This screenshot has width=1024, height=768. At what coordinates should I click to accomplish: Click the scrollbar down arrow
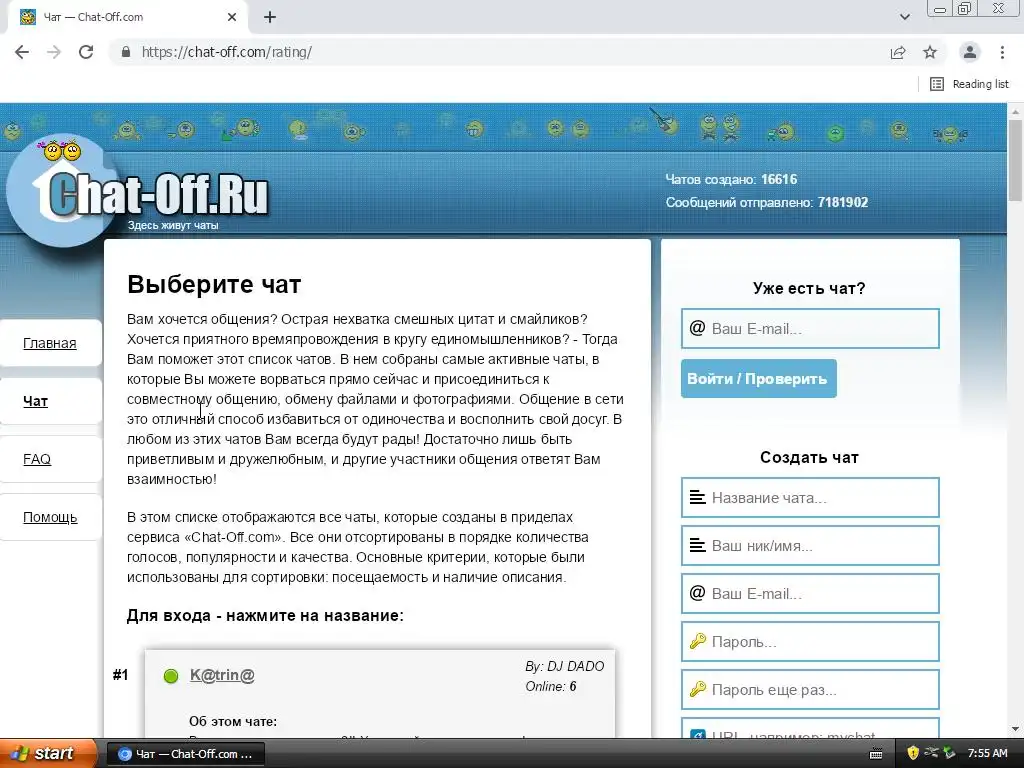pos(1015,729)
